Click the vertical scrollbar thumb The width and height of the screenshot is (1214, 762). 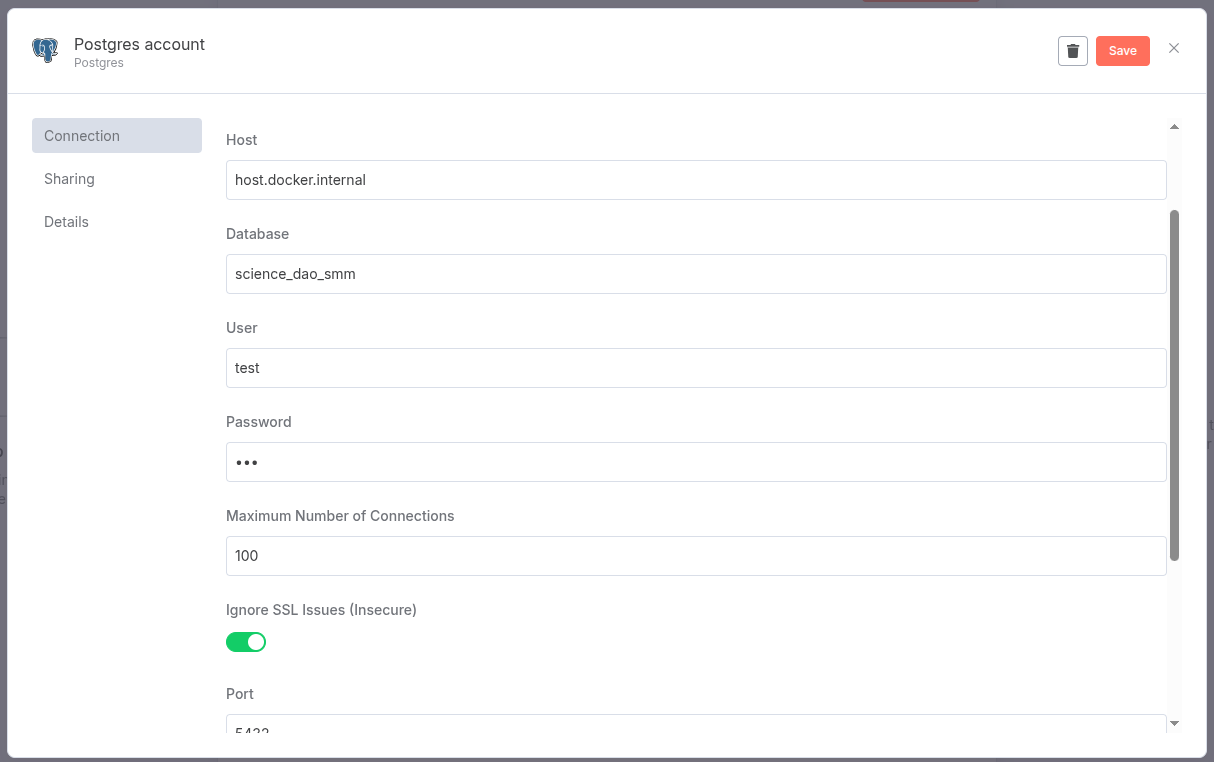tap(1174, 385)
